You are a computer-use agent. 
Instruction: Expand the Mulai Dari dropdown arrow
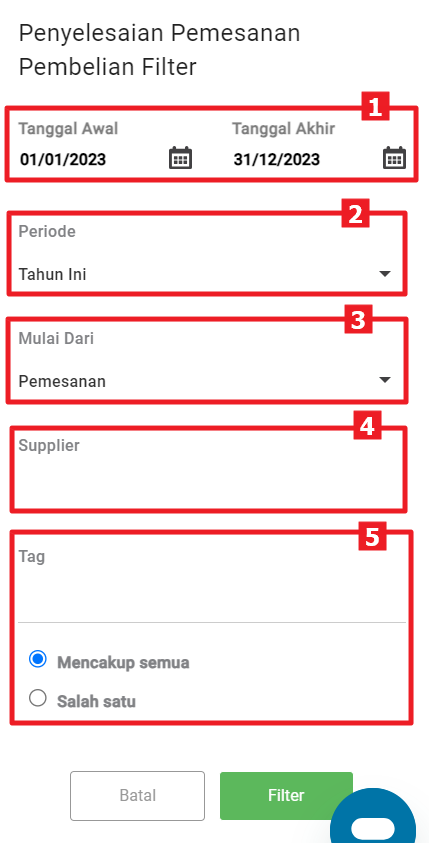(384, 380)
